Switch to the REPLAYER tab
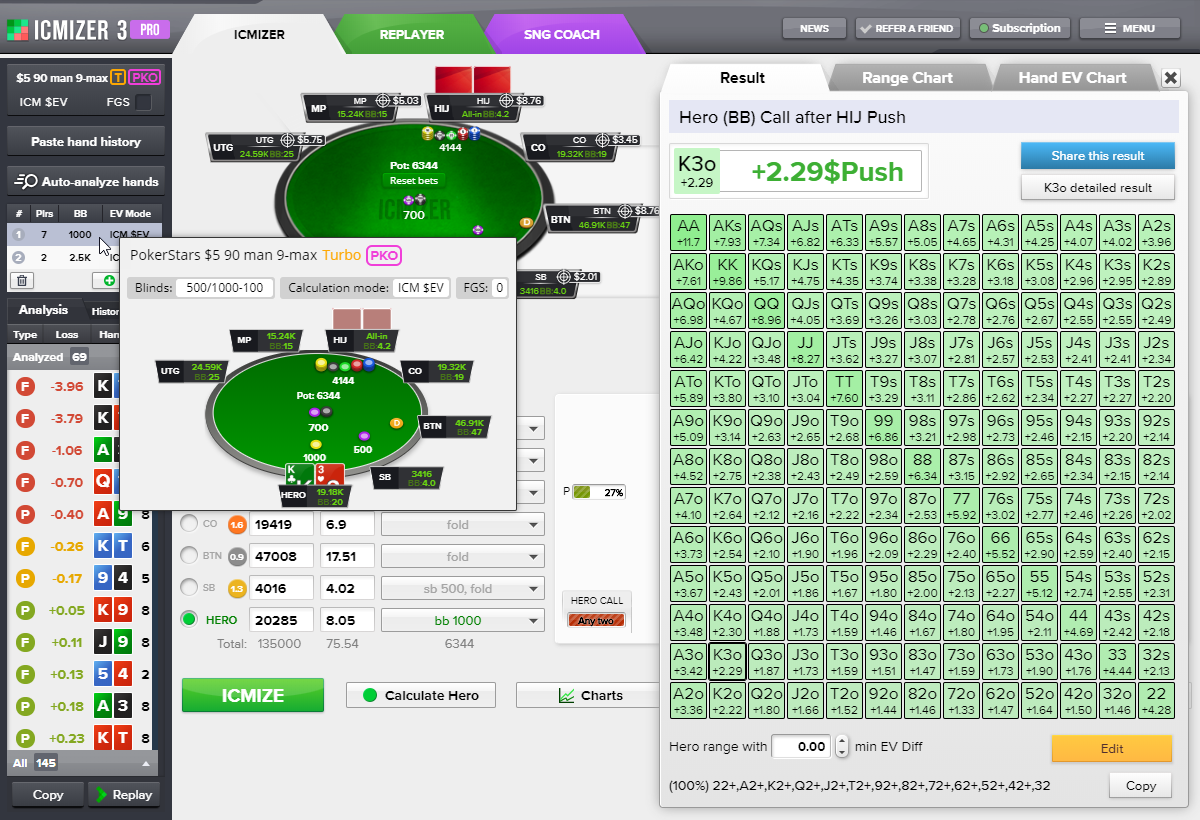Screen dimensions: 1200x820 coord(411,34)
